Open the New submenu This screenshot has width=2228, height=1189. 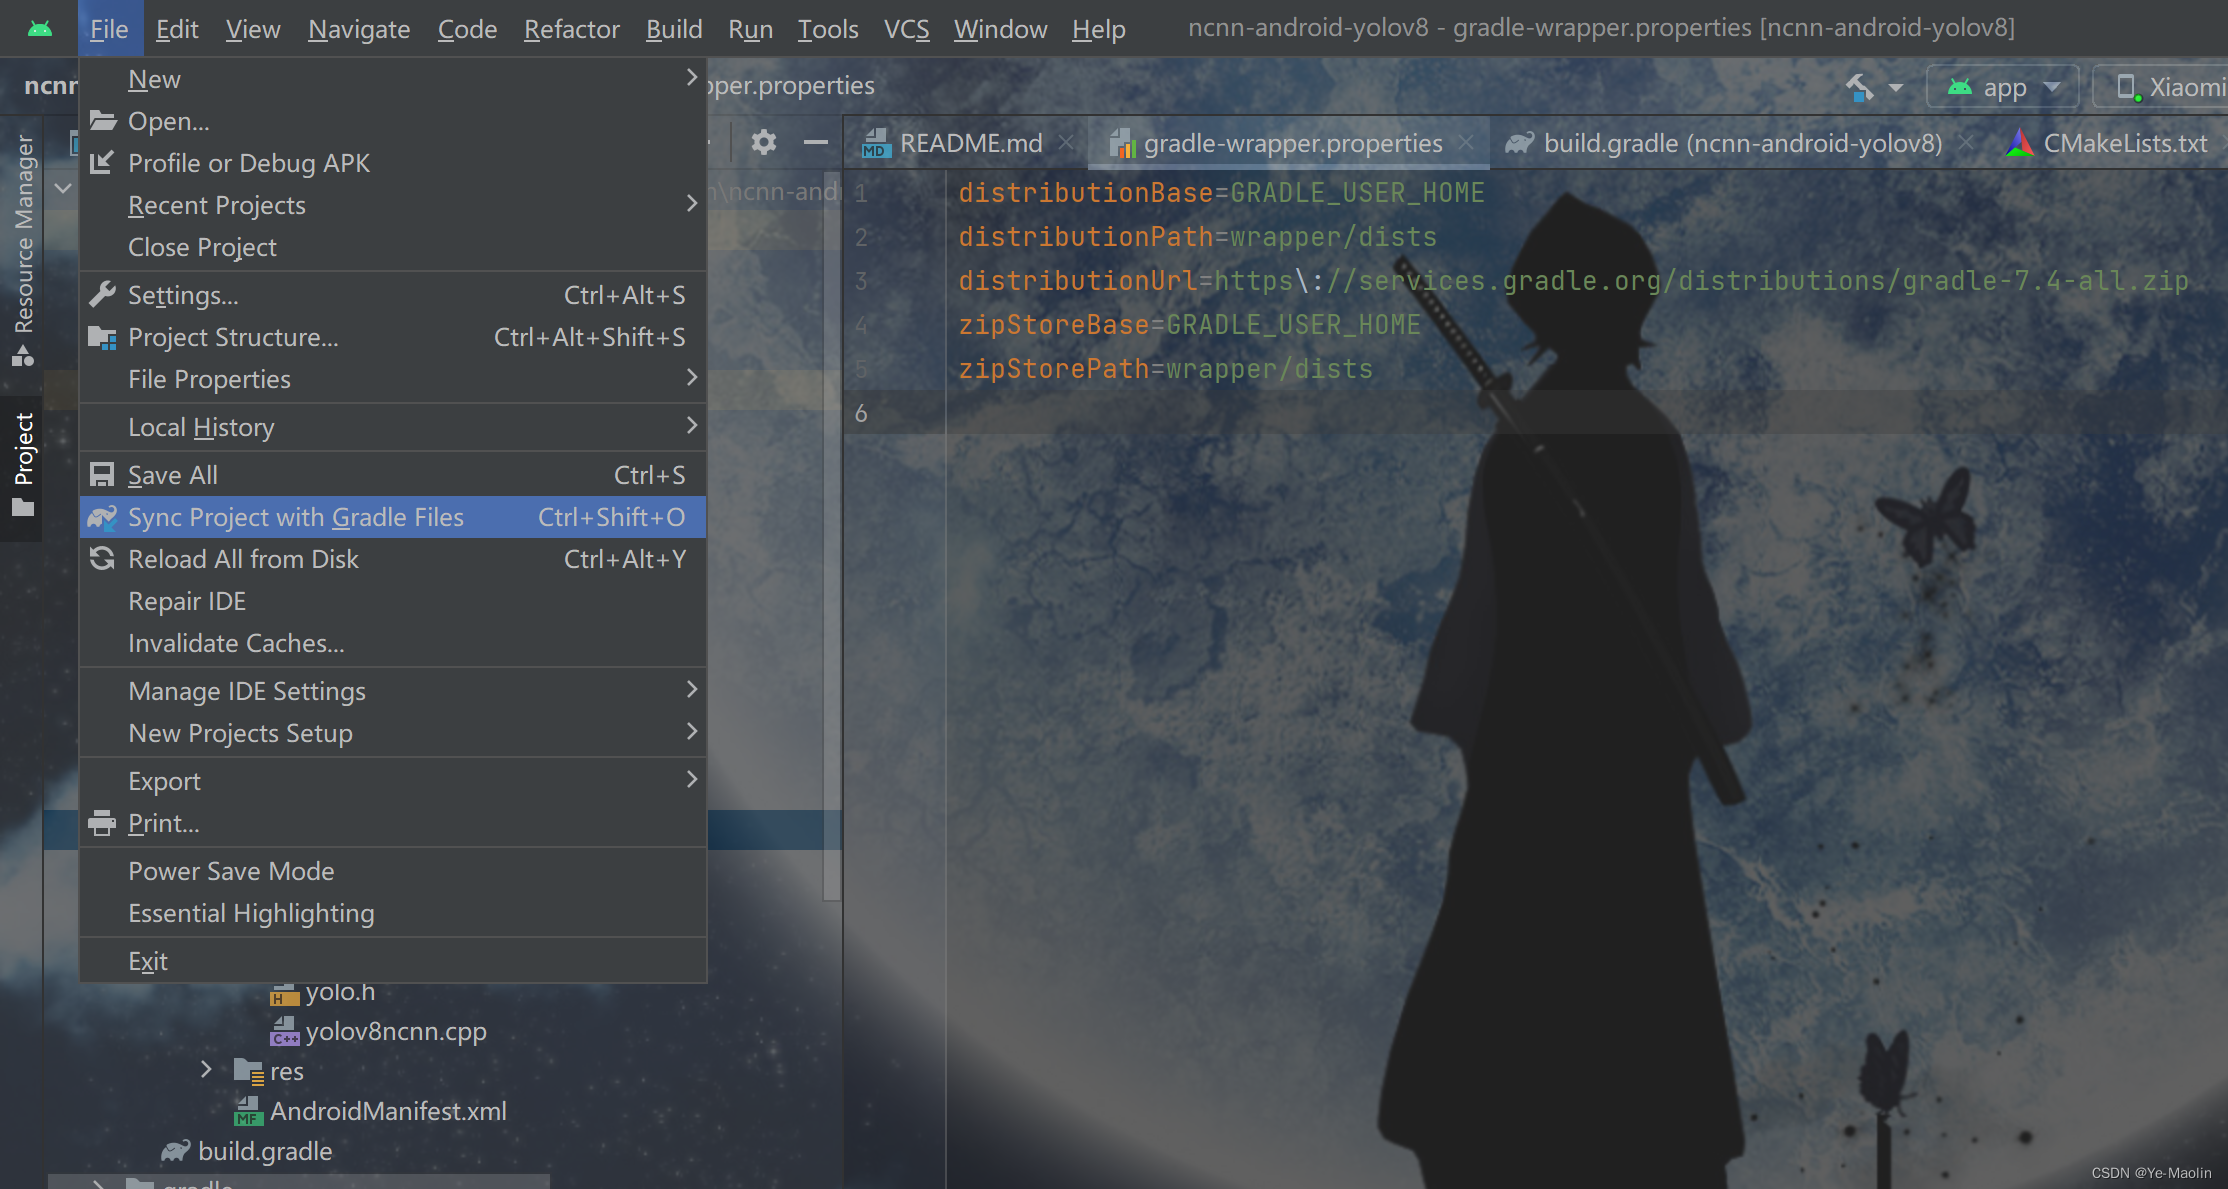pyautogui.click(x=392, y=79)
